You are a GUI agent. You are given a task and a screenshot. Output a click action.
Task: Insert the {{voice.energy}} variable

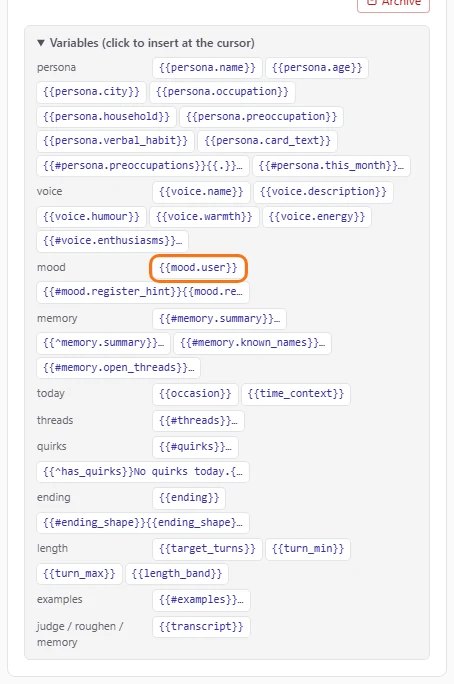tap(317, 217)
